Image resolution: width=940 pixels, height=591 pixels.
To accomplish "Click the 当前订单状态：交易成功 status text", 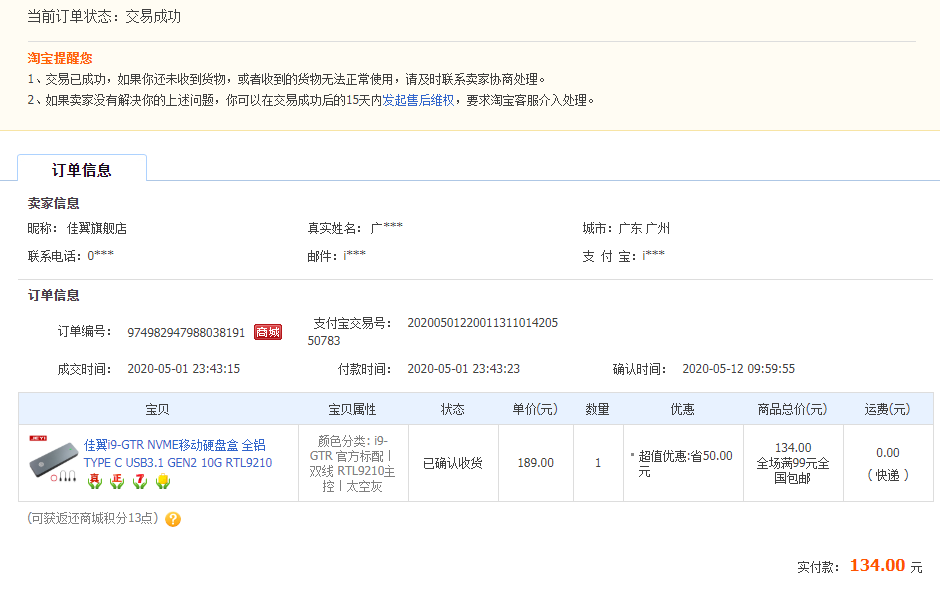I will pos(104,17).
